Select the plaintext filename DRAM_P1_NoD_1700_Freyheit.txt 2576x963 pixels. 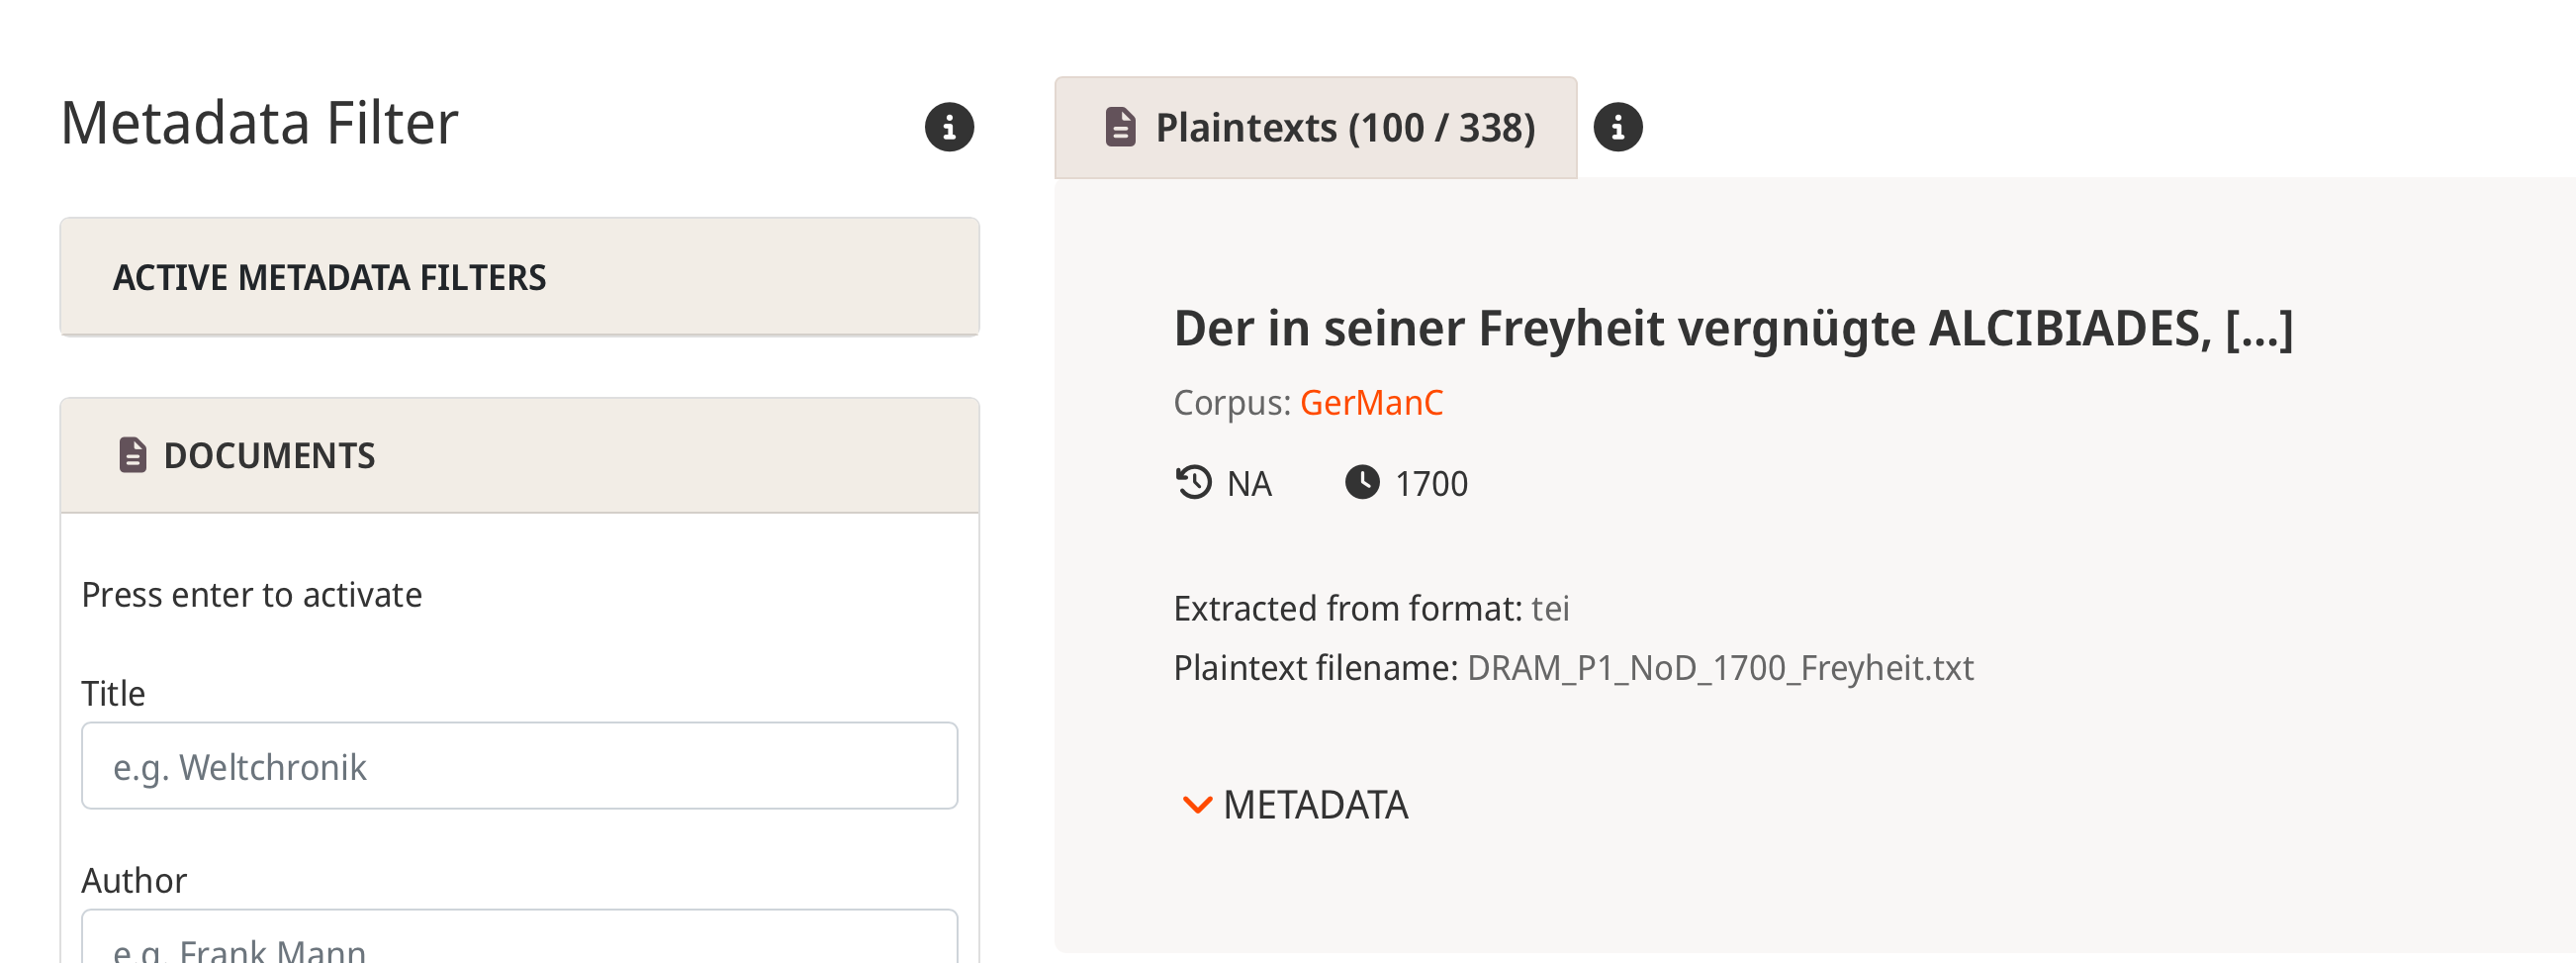1719,668
